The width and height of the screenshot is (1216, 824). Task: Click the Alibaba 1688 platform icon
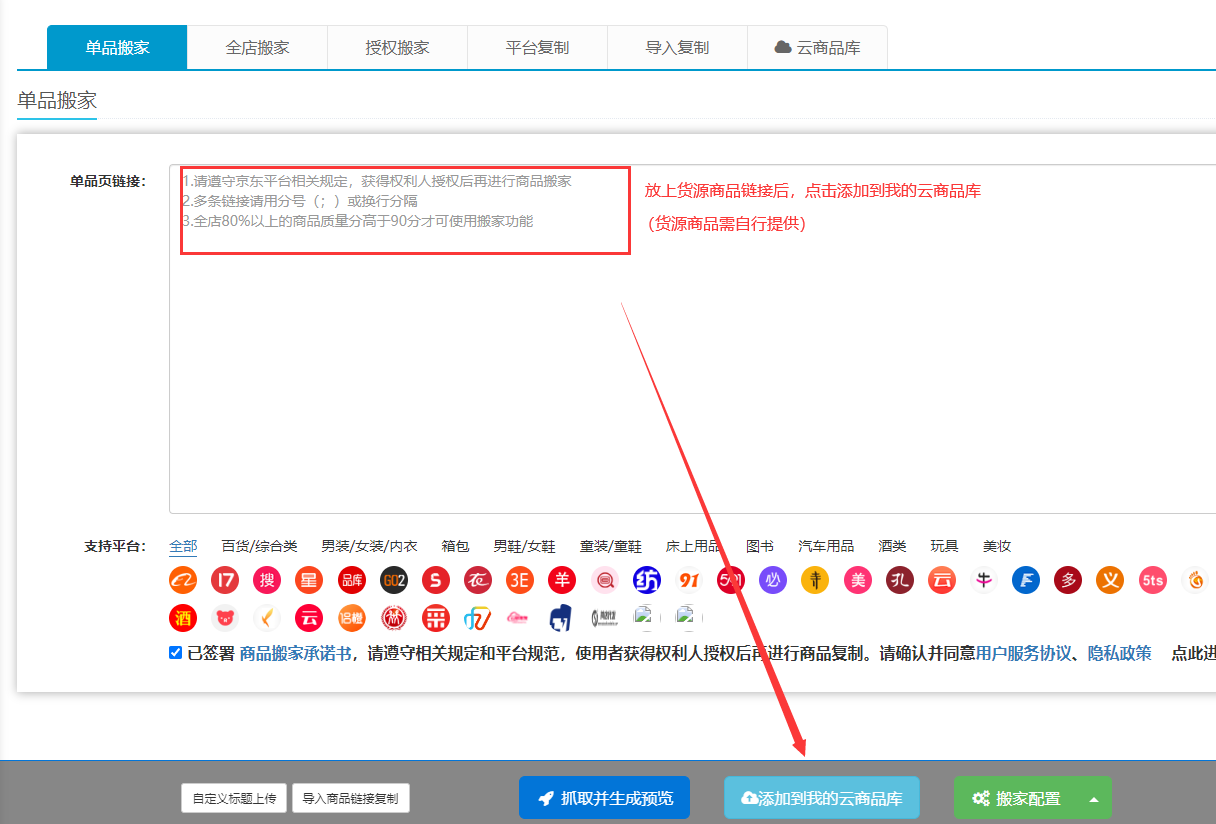183,580
